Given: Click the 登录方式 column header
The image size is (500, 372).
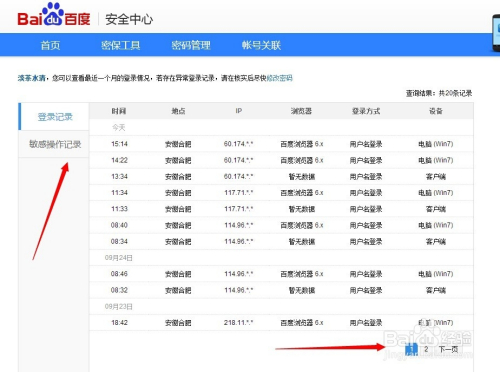Looking at the screenshot, I should pos(366,111).
